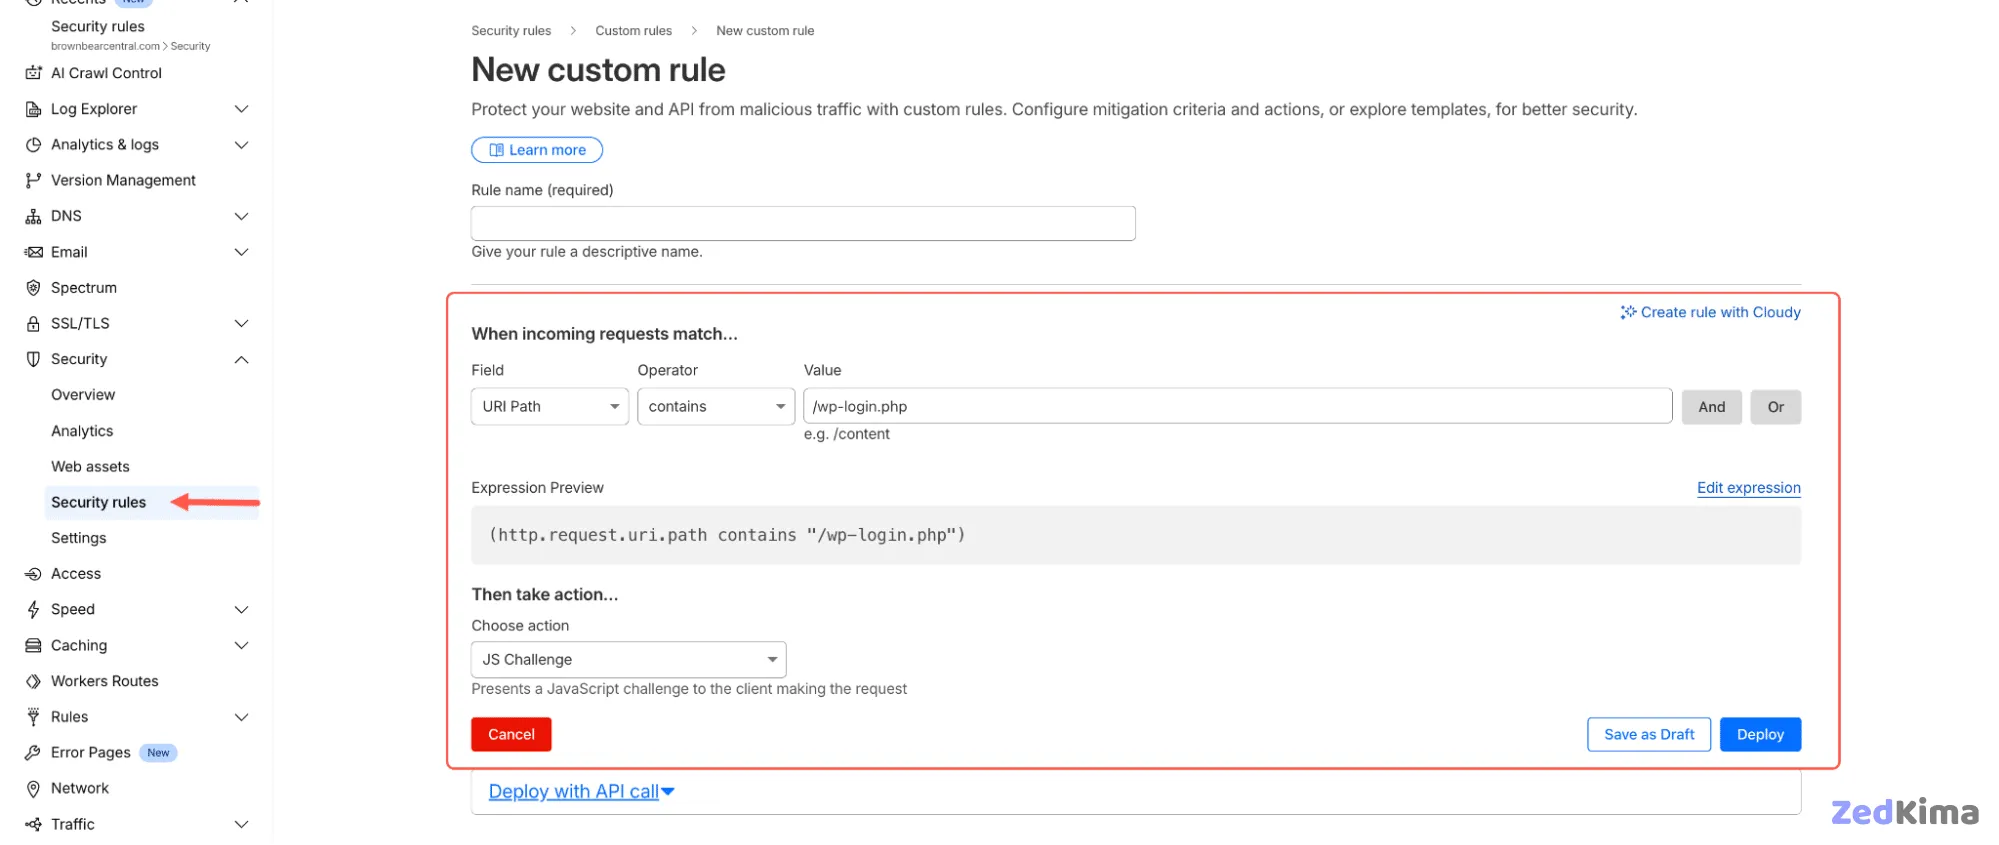This screenshot has height=845, width=1999.
Task: Click the Speed lightning bolt icon
Action: [33, 610]
